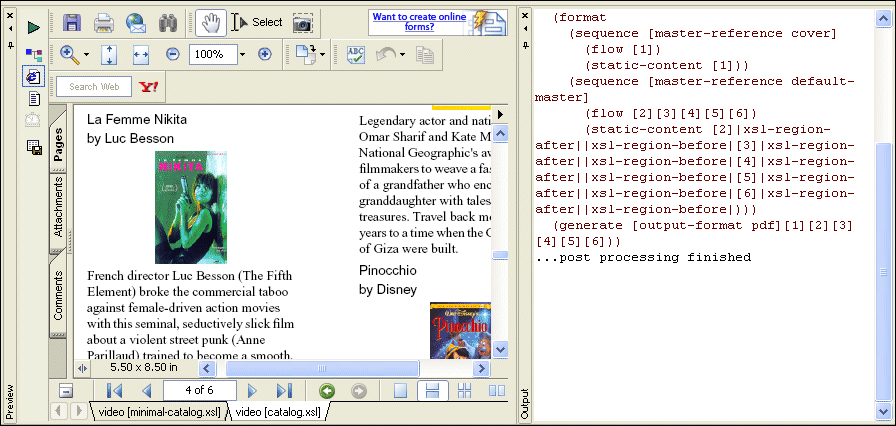Select the Hand tool
Screen dimensions: 896x426
tap(209, 22)
